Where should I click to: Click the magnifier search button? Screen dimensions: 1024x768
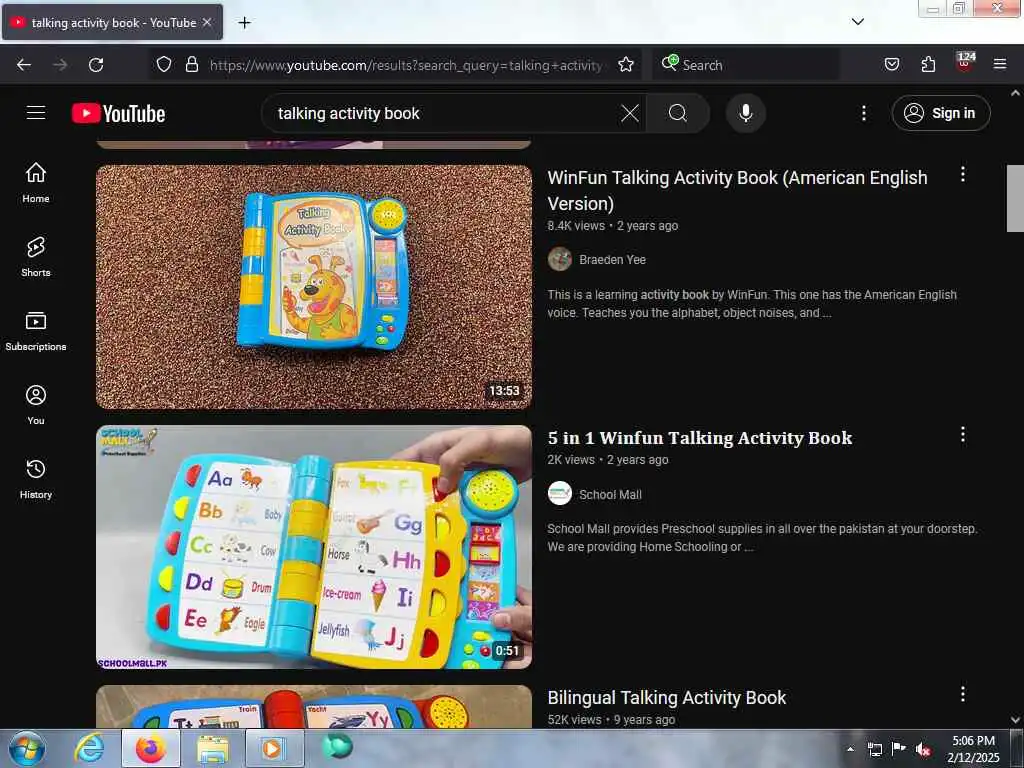(678, 113)
